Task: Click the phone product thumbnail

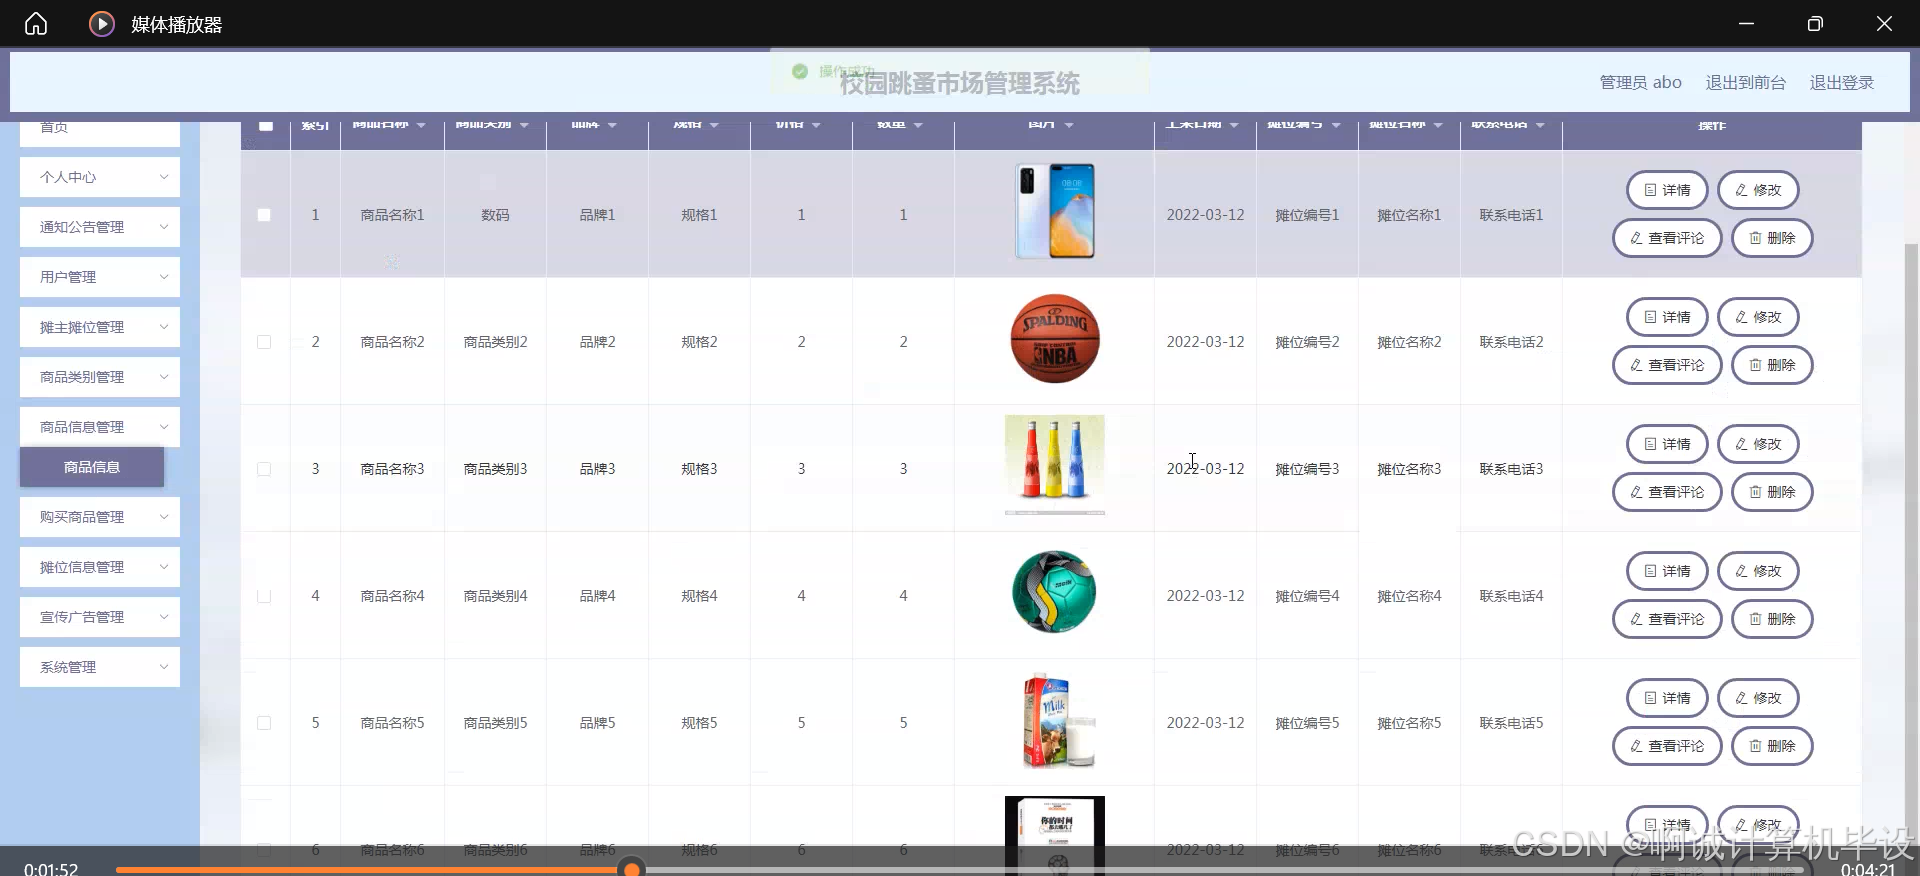Action: 1055,212
